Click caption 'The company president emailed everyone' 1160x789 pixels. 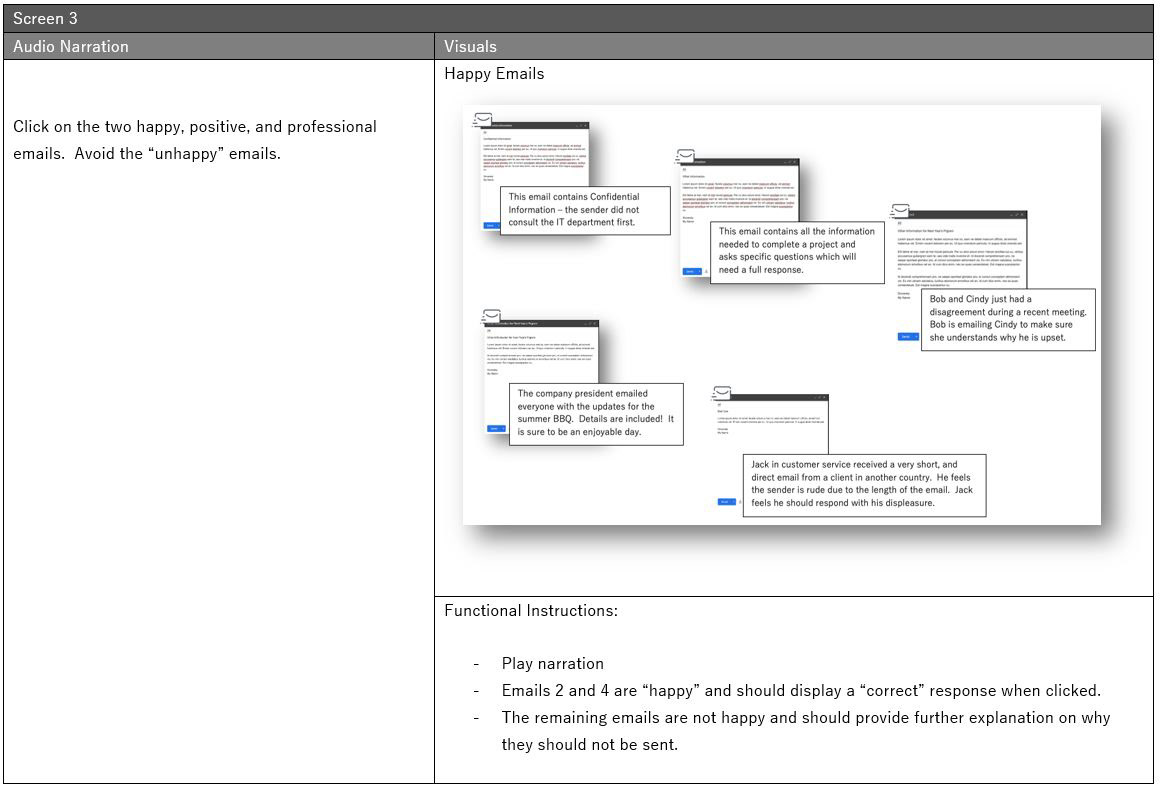(x=596, y=413)
